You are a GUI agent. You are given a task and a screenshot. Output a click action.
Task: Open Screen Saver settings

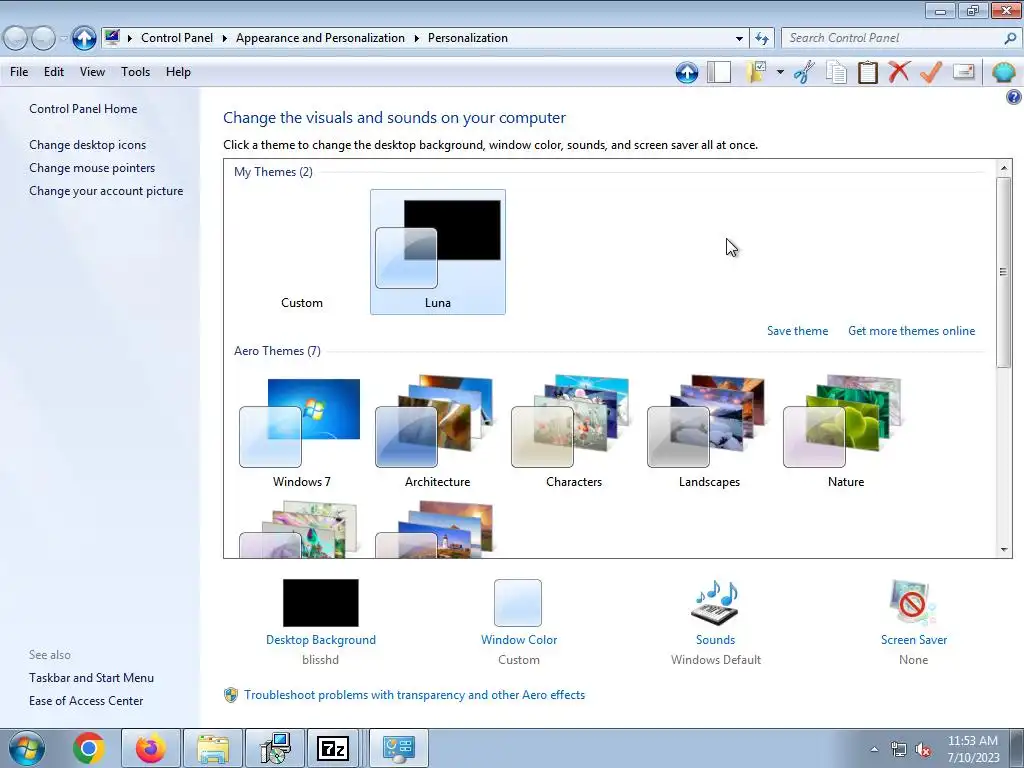(x=913, y=610)
